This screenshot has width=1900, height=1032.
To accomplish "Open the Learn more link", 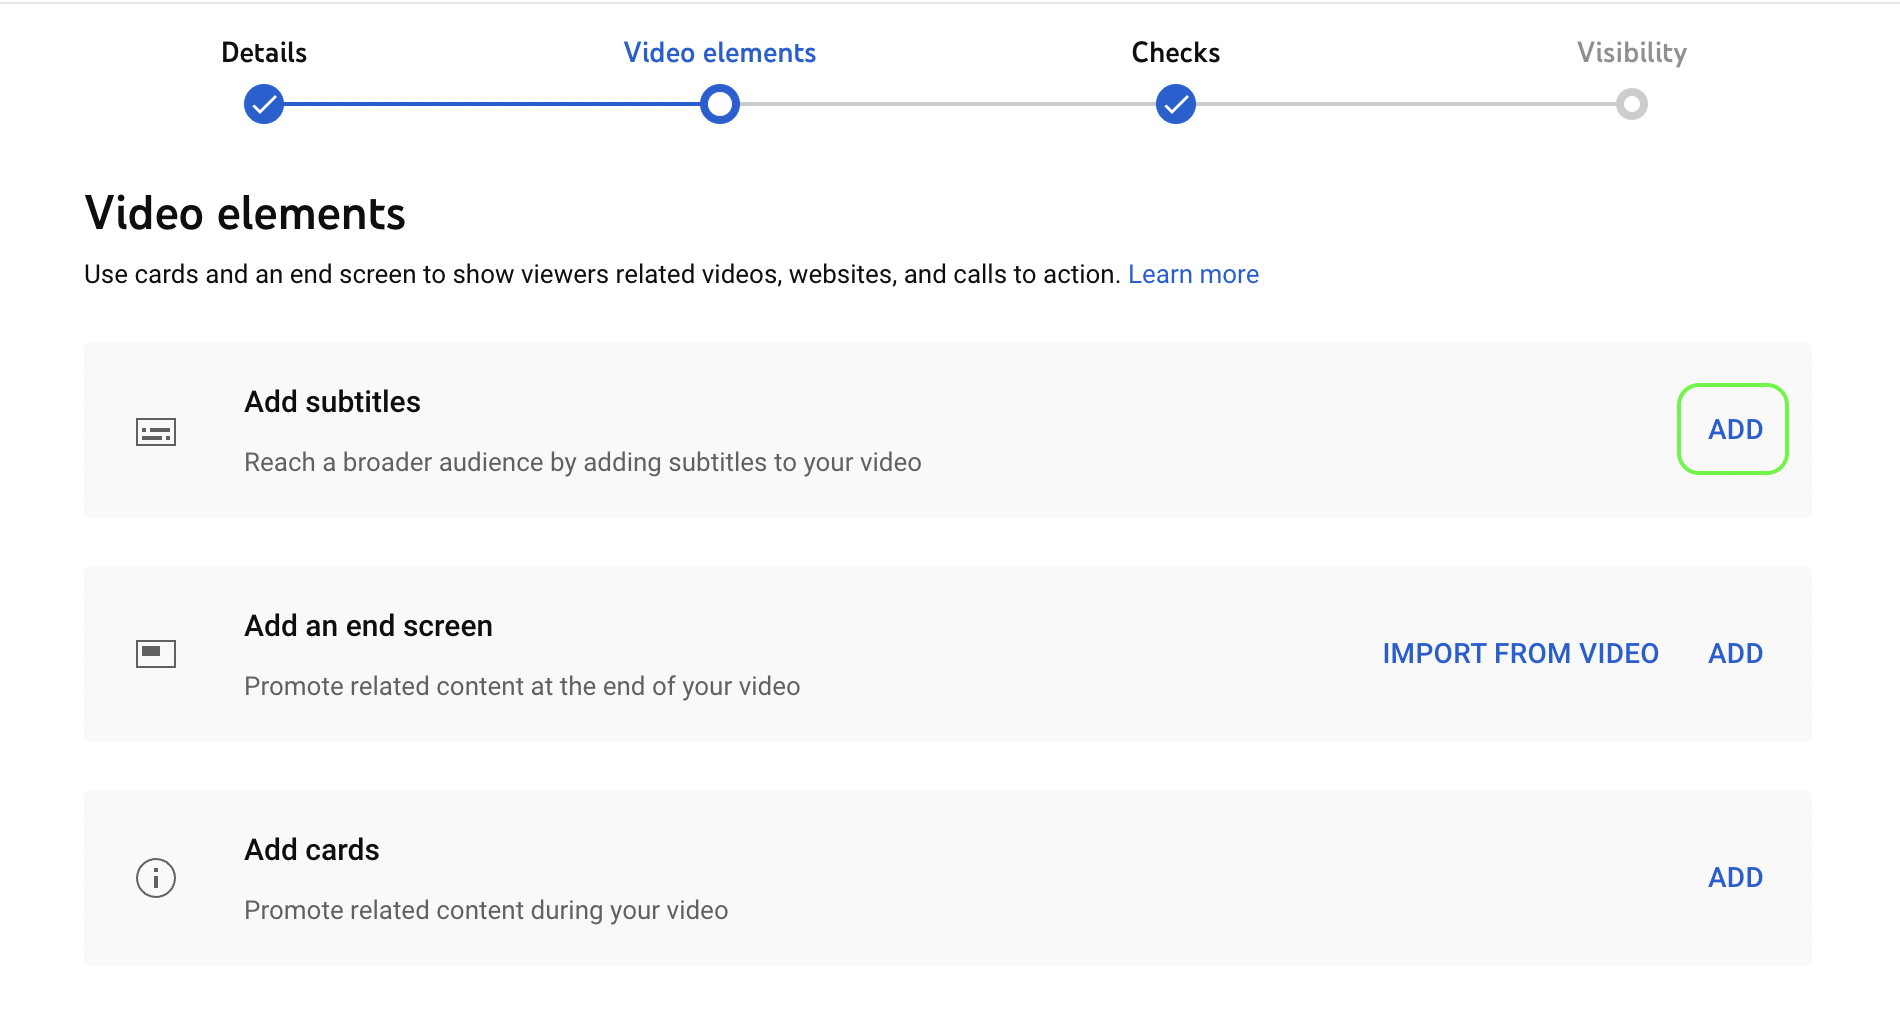I will tap(1193, 274).
